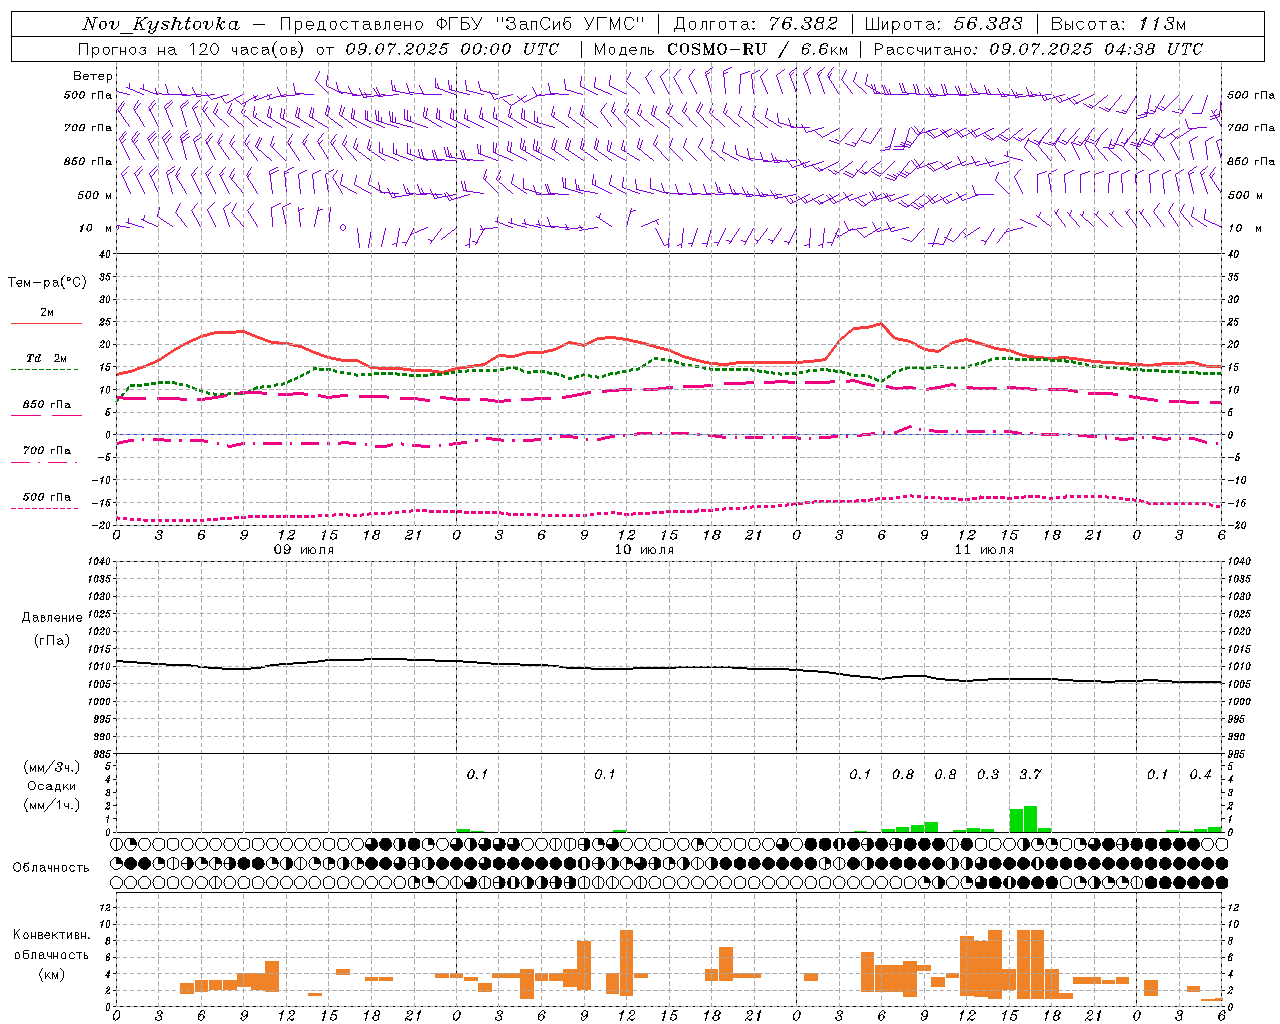This screenshot has width=1280, height=1024.
Task: Click the 'Ветер' wind panel label
Action: (x=93, y=76)
